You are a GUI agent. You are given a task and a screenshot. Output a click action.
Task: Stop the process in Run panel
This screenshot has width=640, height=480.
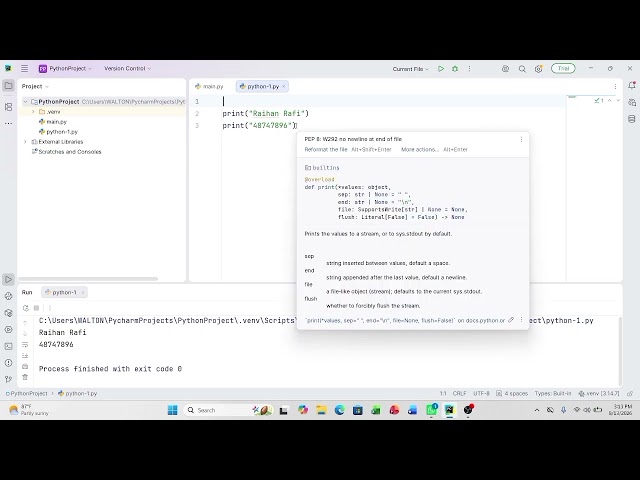(x=36, y=308)
